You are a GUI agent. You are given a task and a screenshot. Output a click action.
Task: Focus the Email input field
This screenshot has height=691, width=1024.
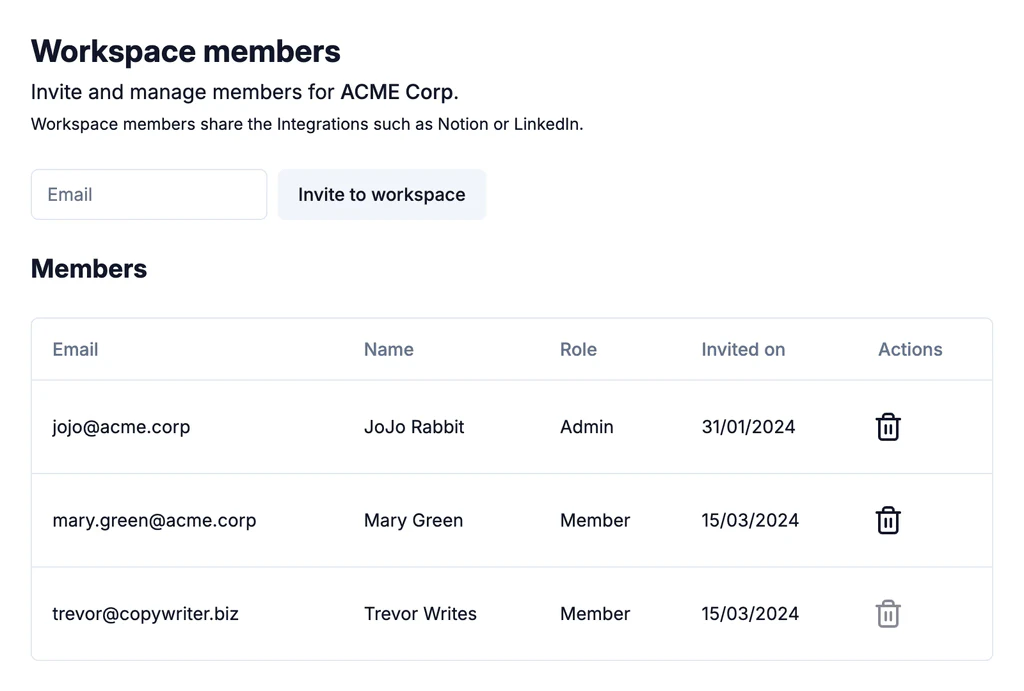149,194
